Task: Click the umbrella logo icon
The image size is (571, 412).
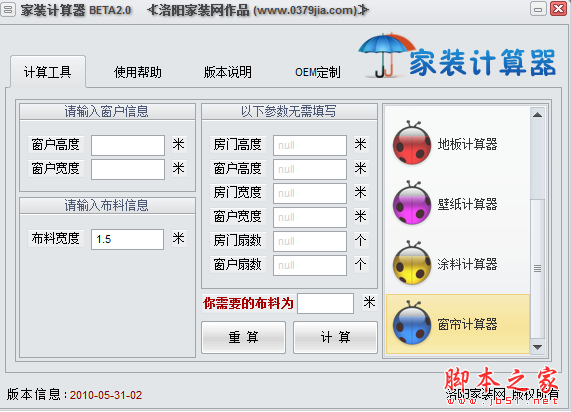Action: tap(385, 55)
